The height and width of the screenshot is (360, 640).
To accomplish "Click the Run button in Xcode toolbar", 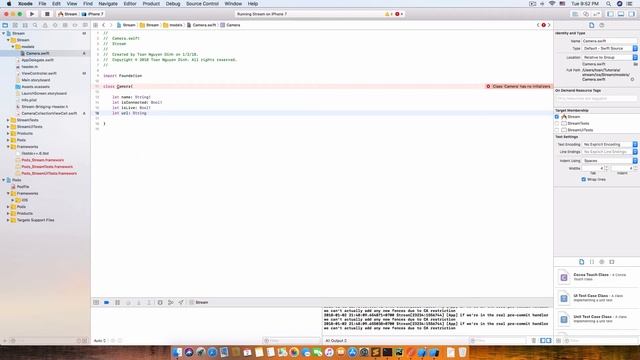I will (x=32, y=14).
